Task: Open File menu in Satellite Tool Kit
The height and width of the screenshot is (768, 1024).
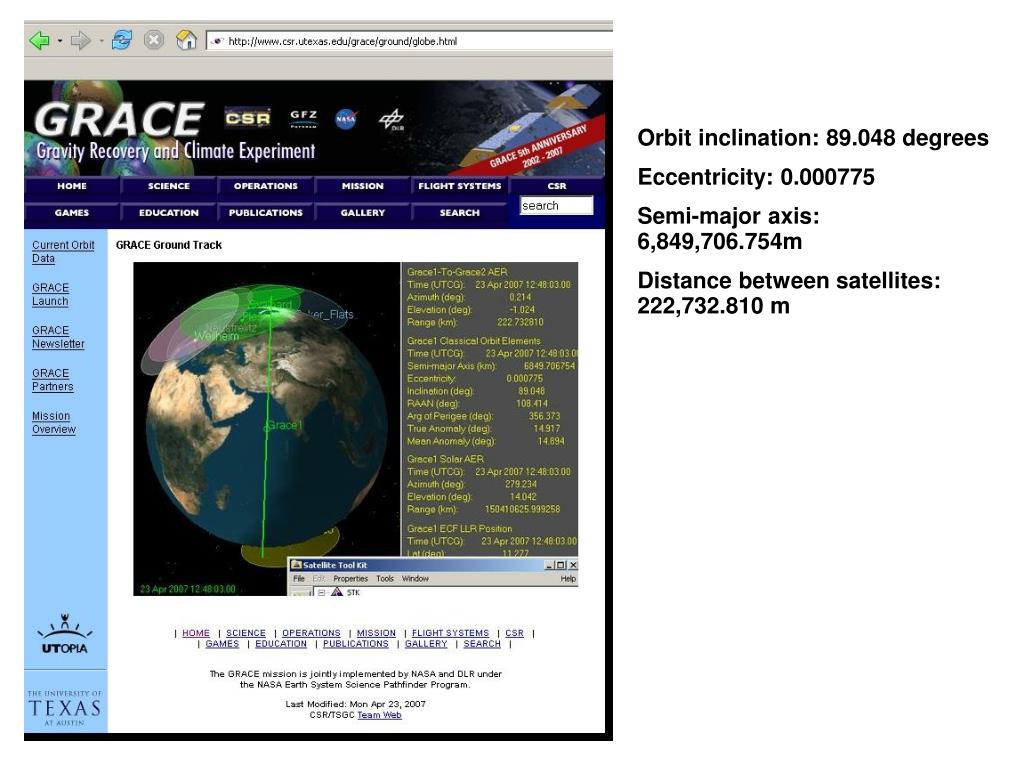Action: point(298,579)
